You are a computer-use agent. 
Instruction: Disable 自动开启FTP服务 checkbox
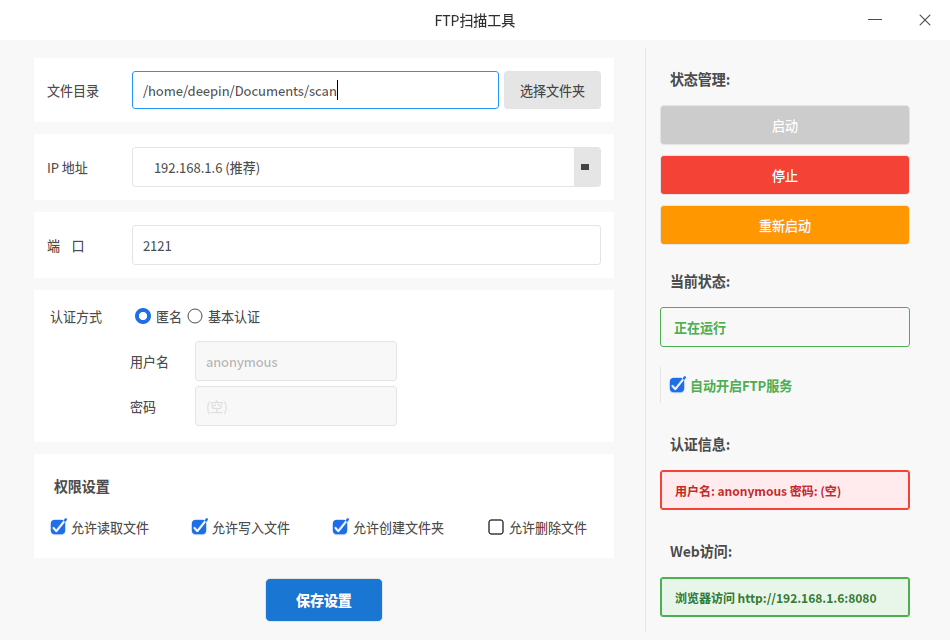click(x=677, y=385)
